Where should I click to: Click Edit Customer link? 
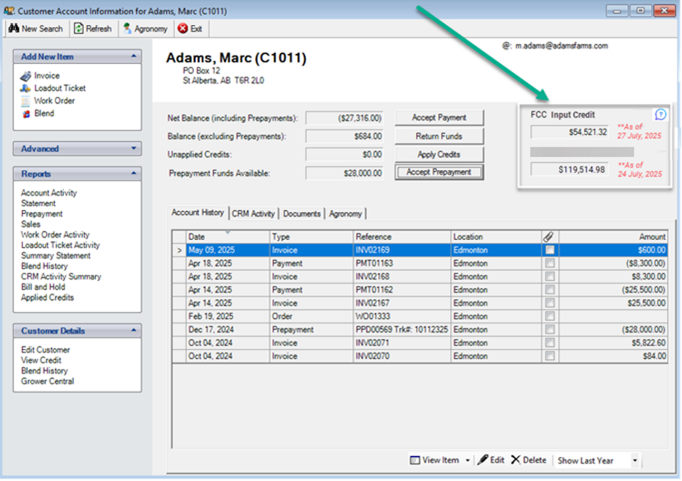[45, 350]
